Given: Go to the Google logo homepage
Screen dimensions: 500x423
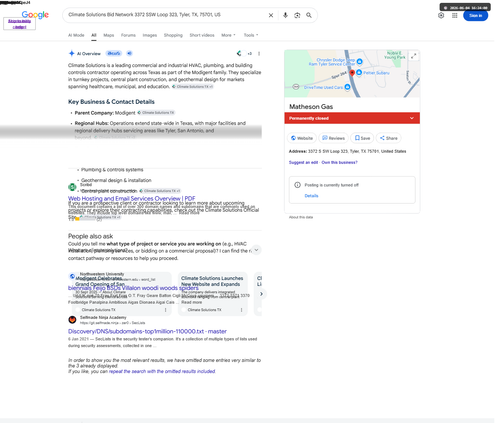Looking at the screenshot, I should [x=35, y=15].
